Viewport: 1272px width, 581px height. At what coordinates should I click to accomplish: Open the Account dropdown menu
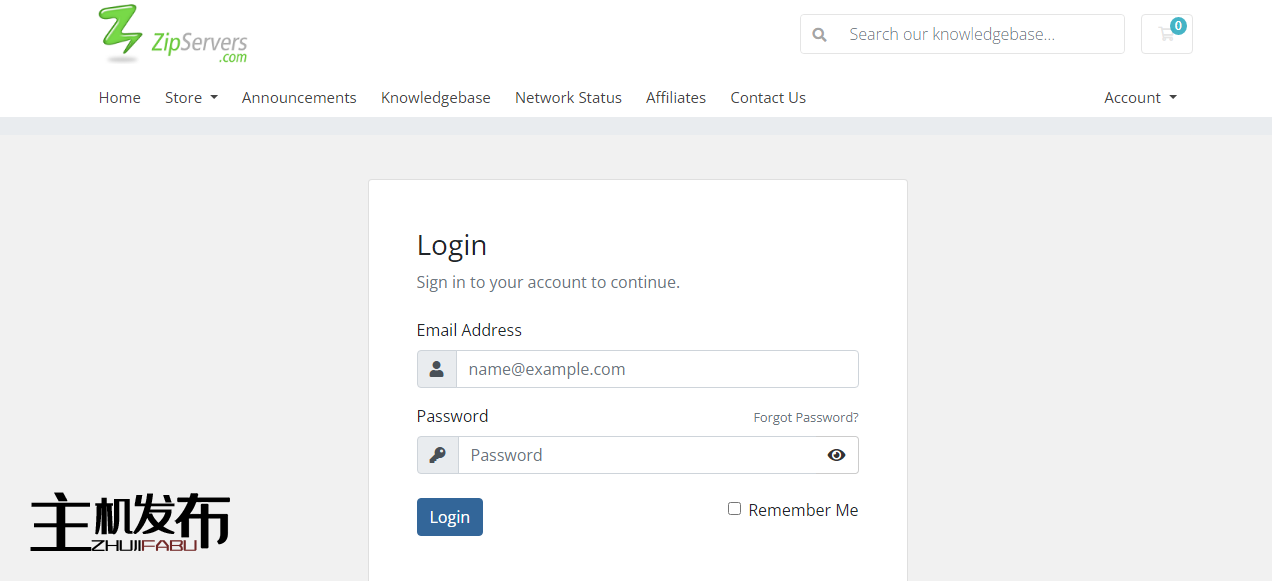pyautogui.click(x=1140, y=97)
